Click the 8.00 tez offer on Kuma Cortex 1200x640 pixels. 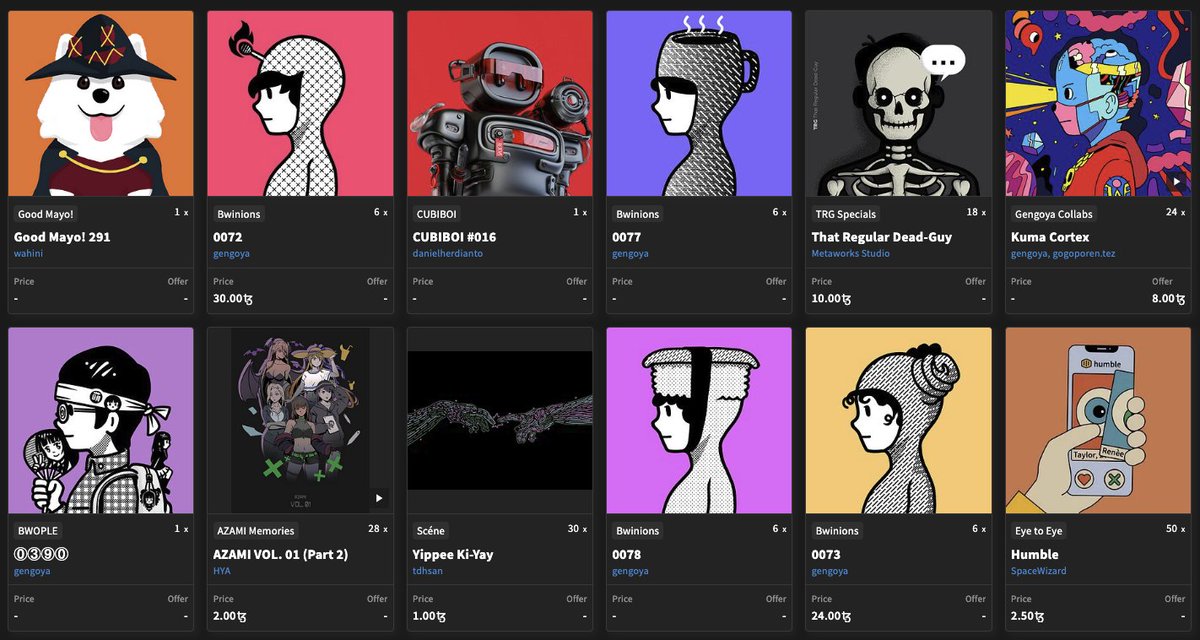click(x=1169, y=298)
